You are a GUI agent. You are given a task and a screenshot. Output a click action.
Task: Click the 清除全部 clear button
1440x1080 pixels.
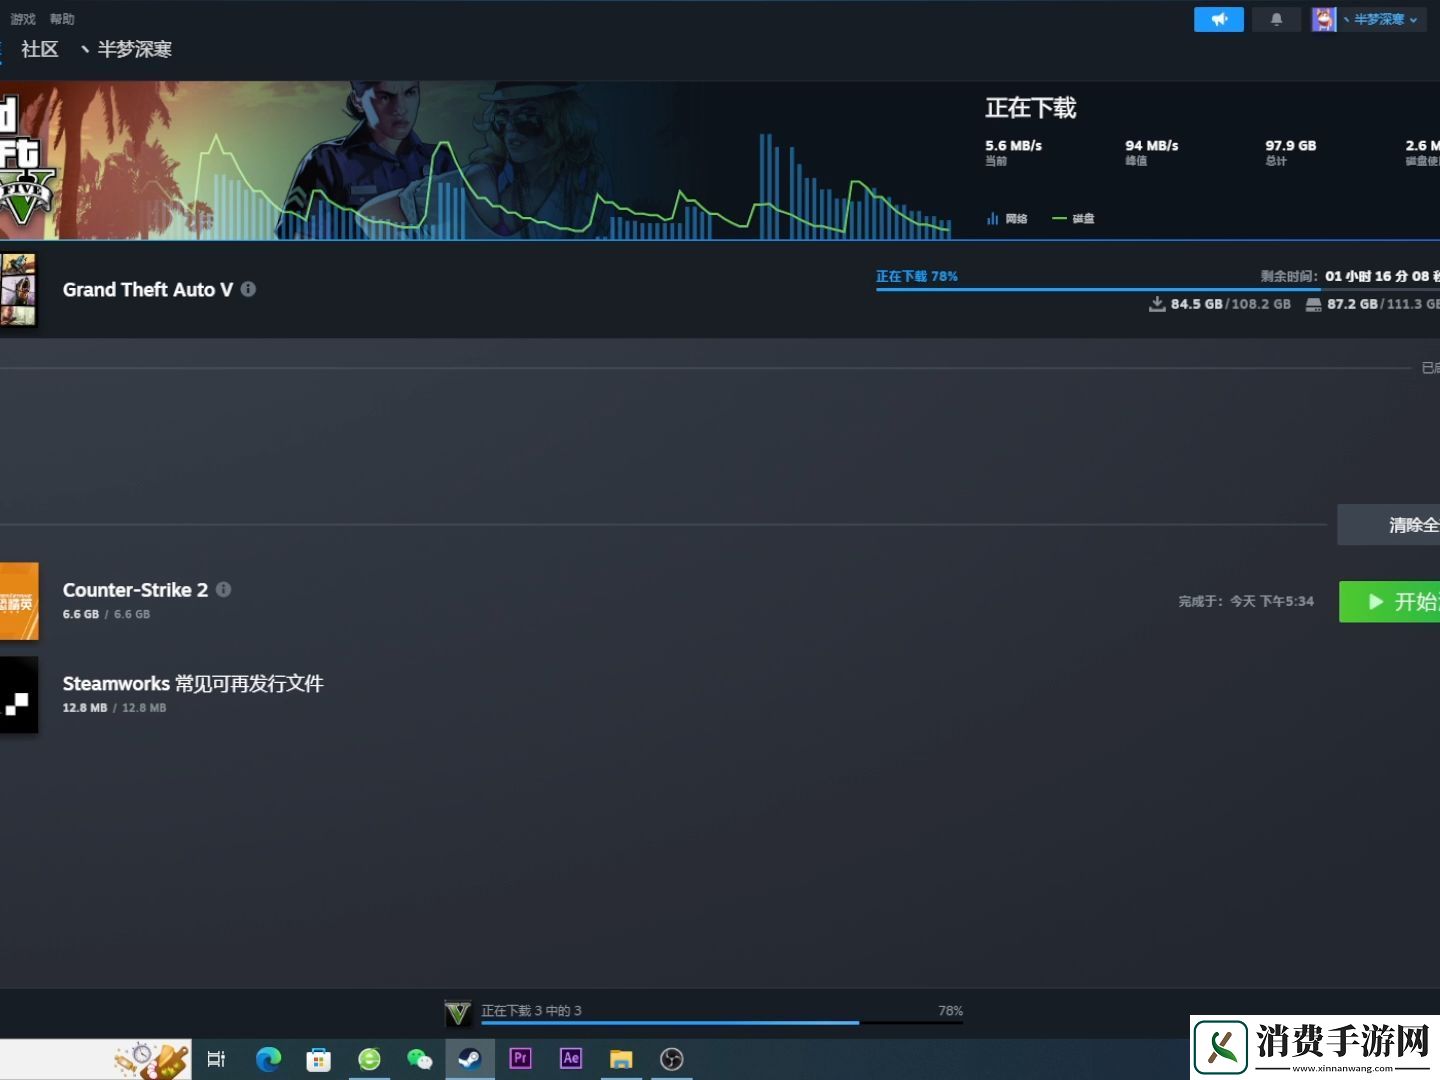(x=1388, y=525)
